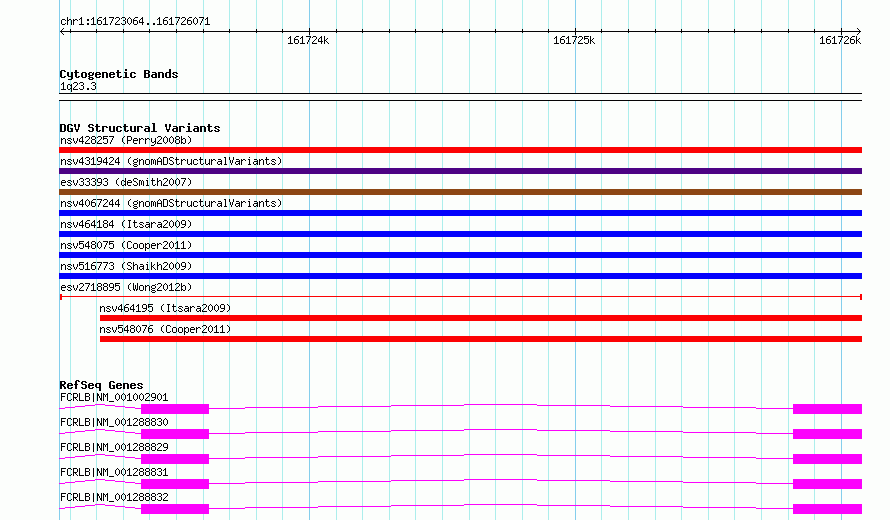Click the RefSeq Genes track title
The height and width of the screenshot is (520, 890).
point(101,385)
